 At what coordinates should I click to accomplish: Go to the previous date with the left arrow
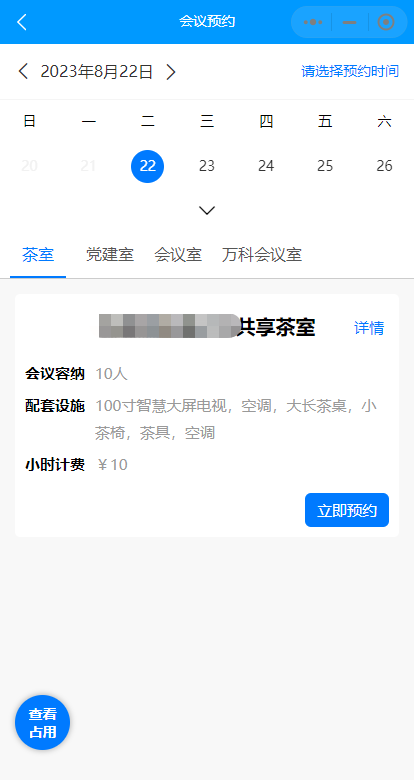23,72
